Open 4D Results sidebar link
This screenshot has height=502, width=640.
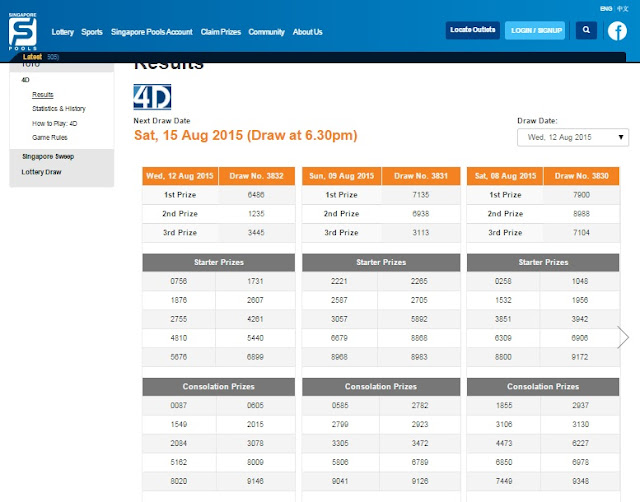[x=43, y=95]
